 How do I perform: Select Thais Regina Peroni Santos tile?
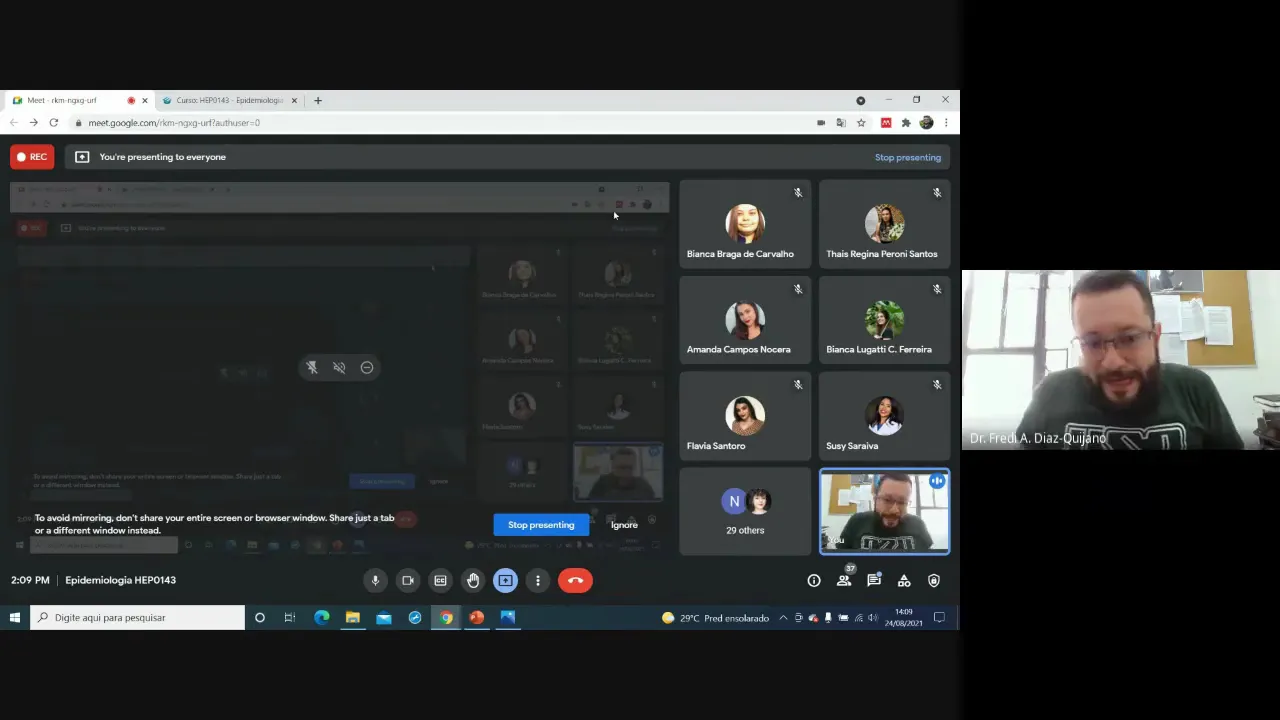884,224
